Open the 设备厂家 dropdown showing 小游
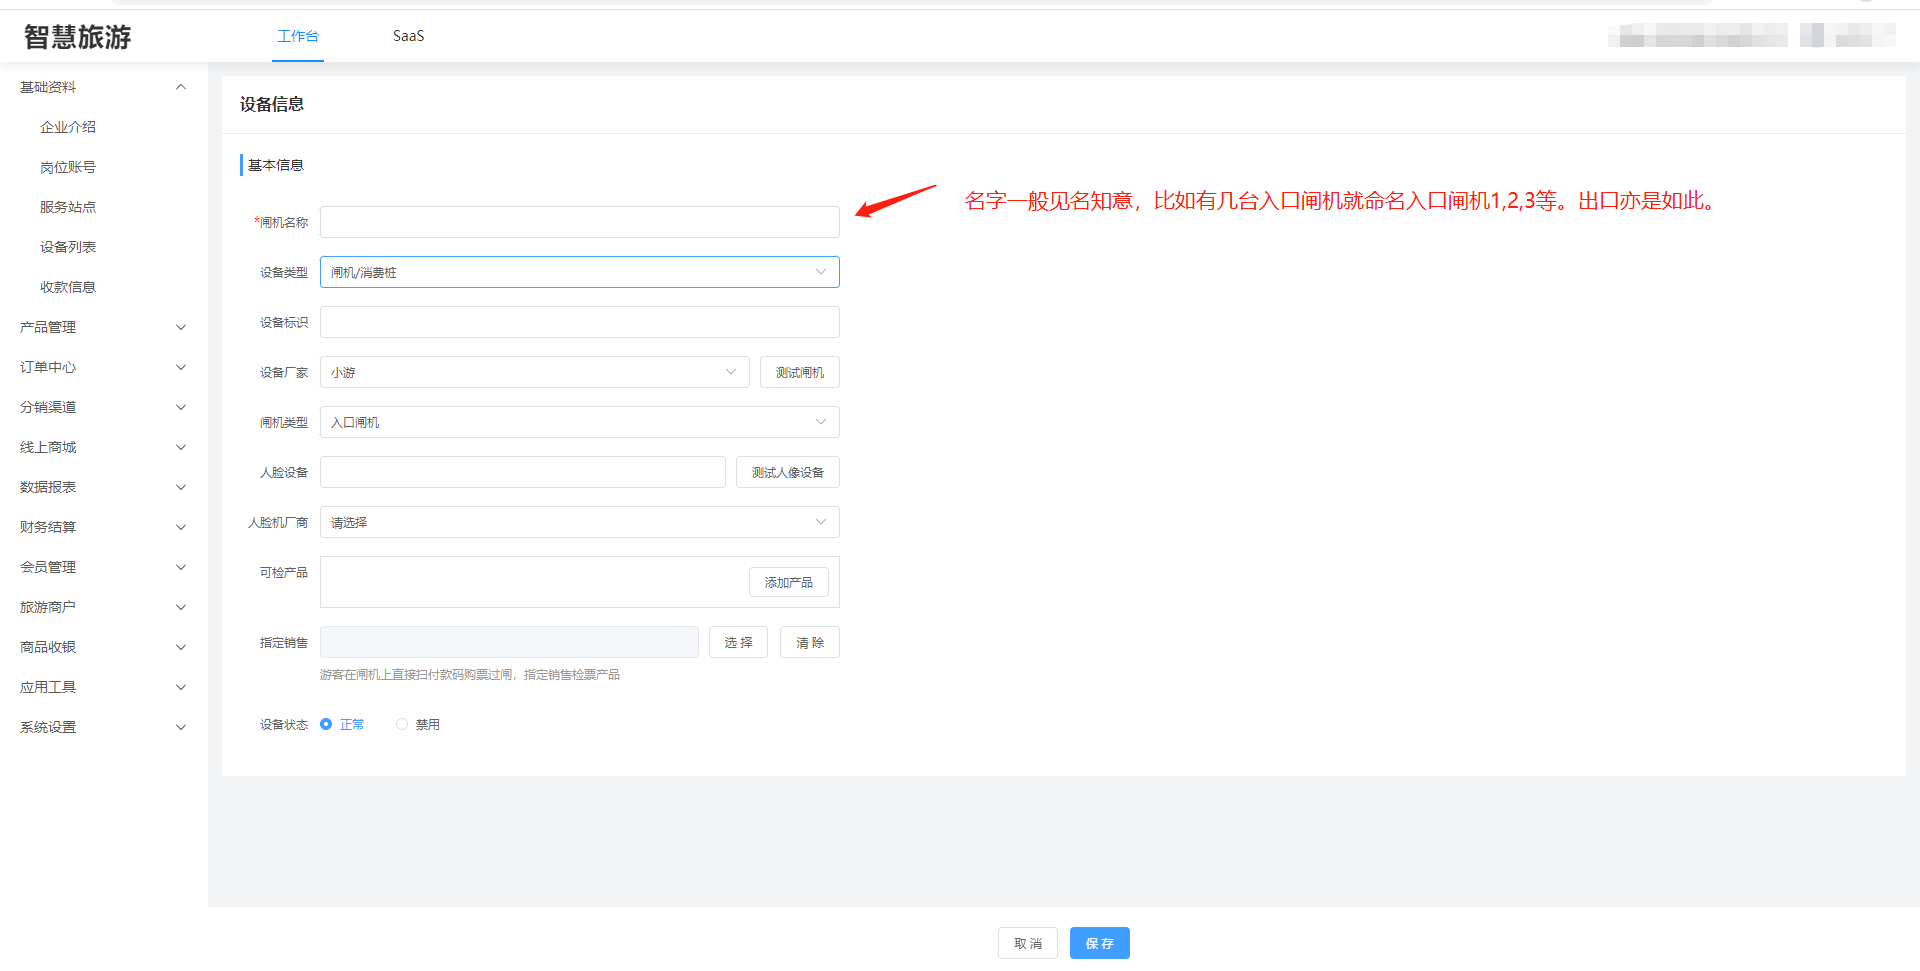Image resolution: width=1920 pixels, height=971 pixels. coord(534,372)
